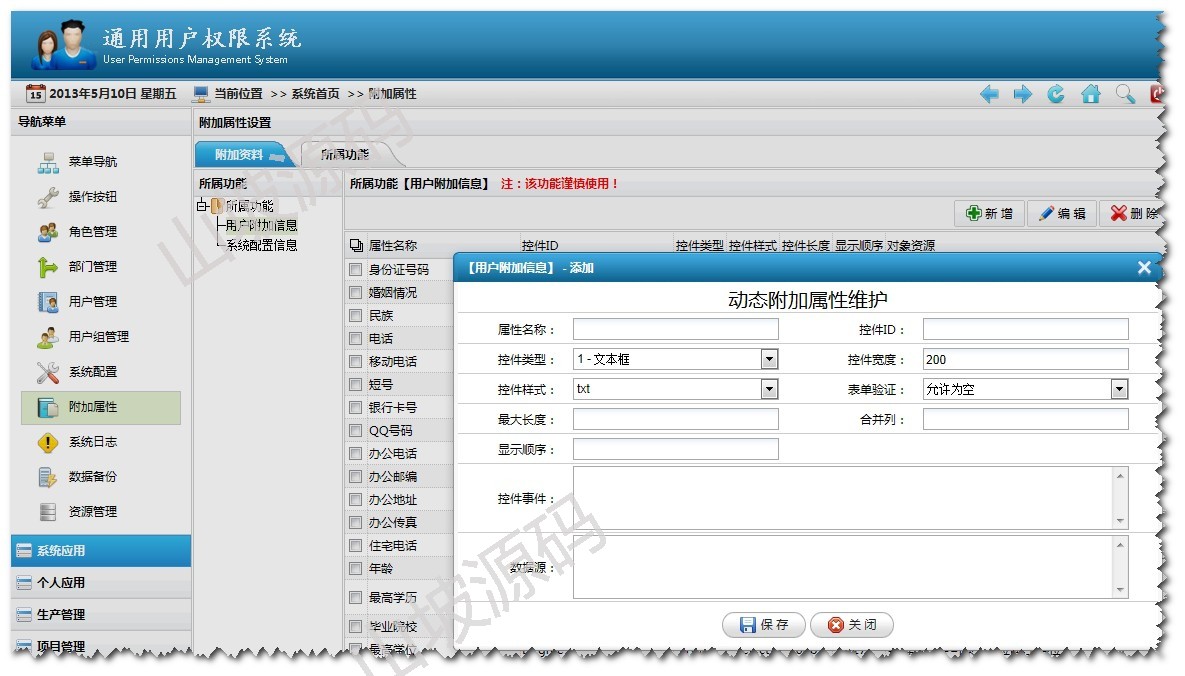Tick the 婚姻情况 row checkbox
Viewport: 1185px width, 676px height.
(355, 293)
